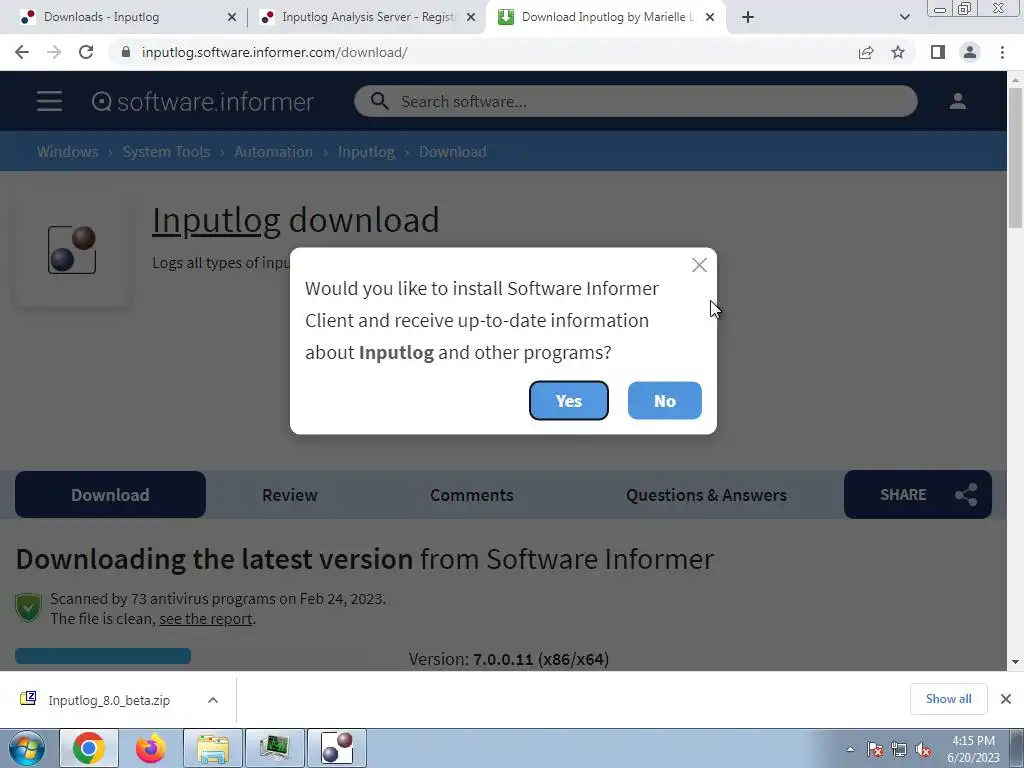Screen dimensions: 1024x768
Task: Open a new browser tab with plus
Action: click(748, 17)
